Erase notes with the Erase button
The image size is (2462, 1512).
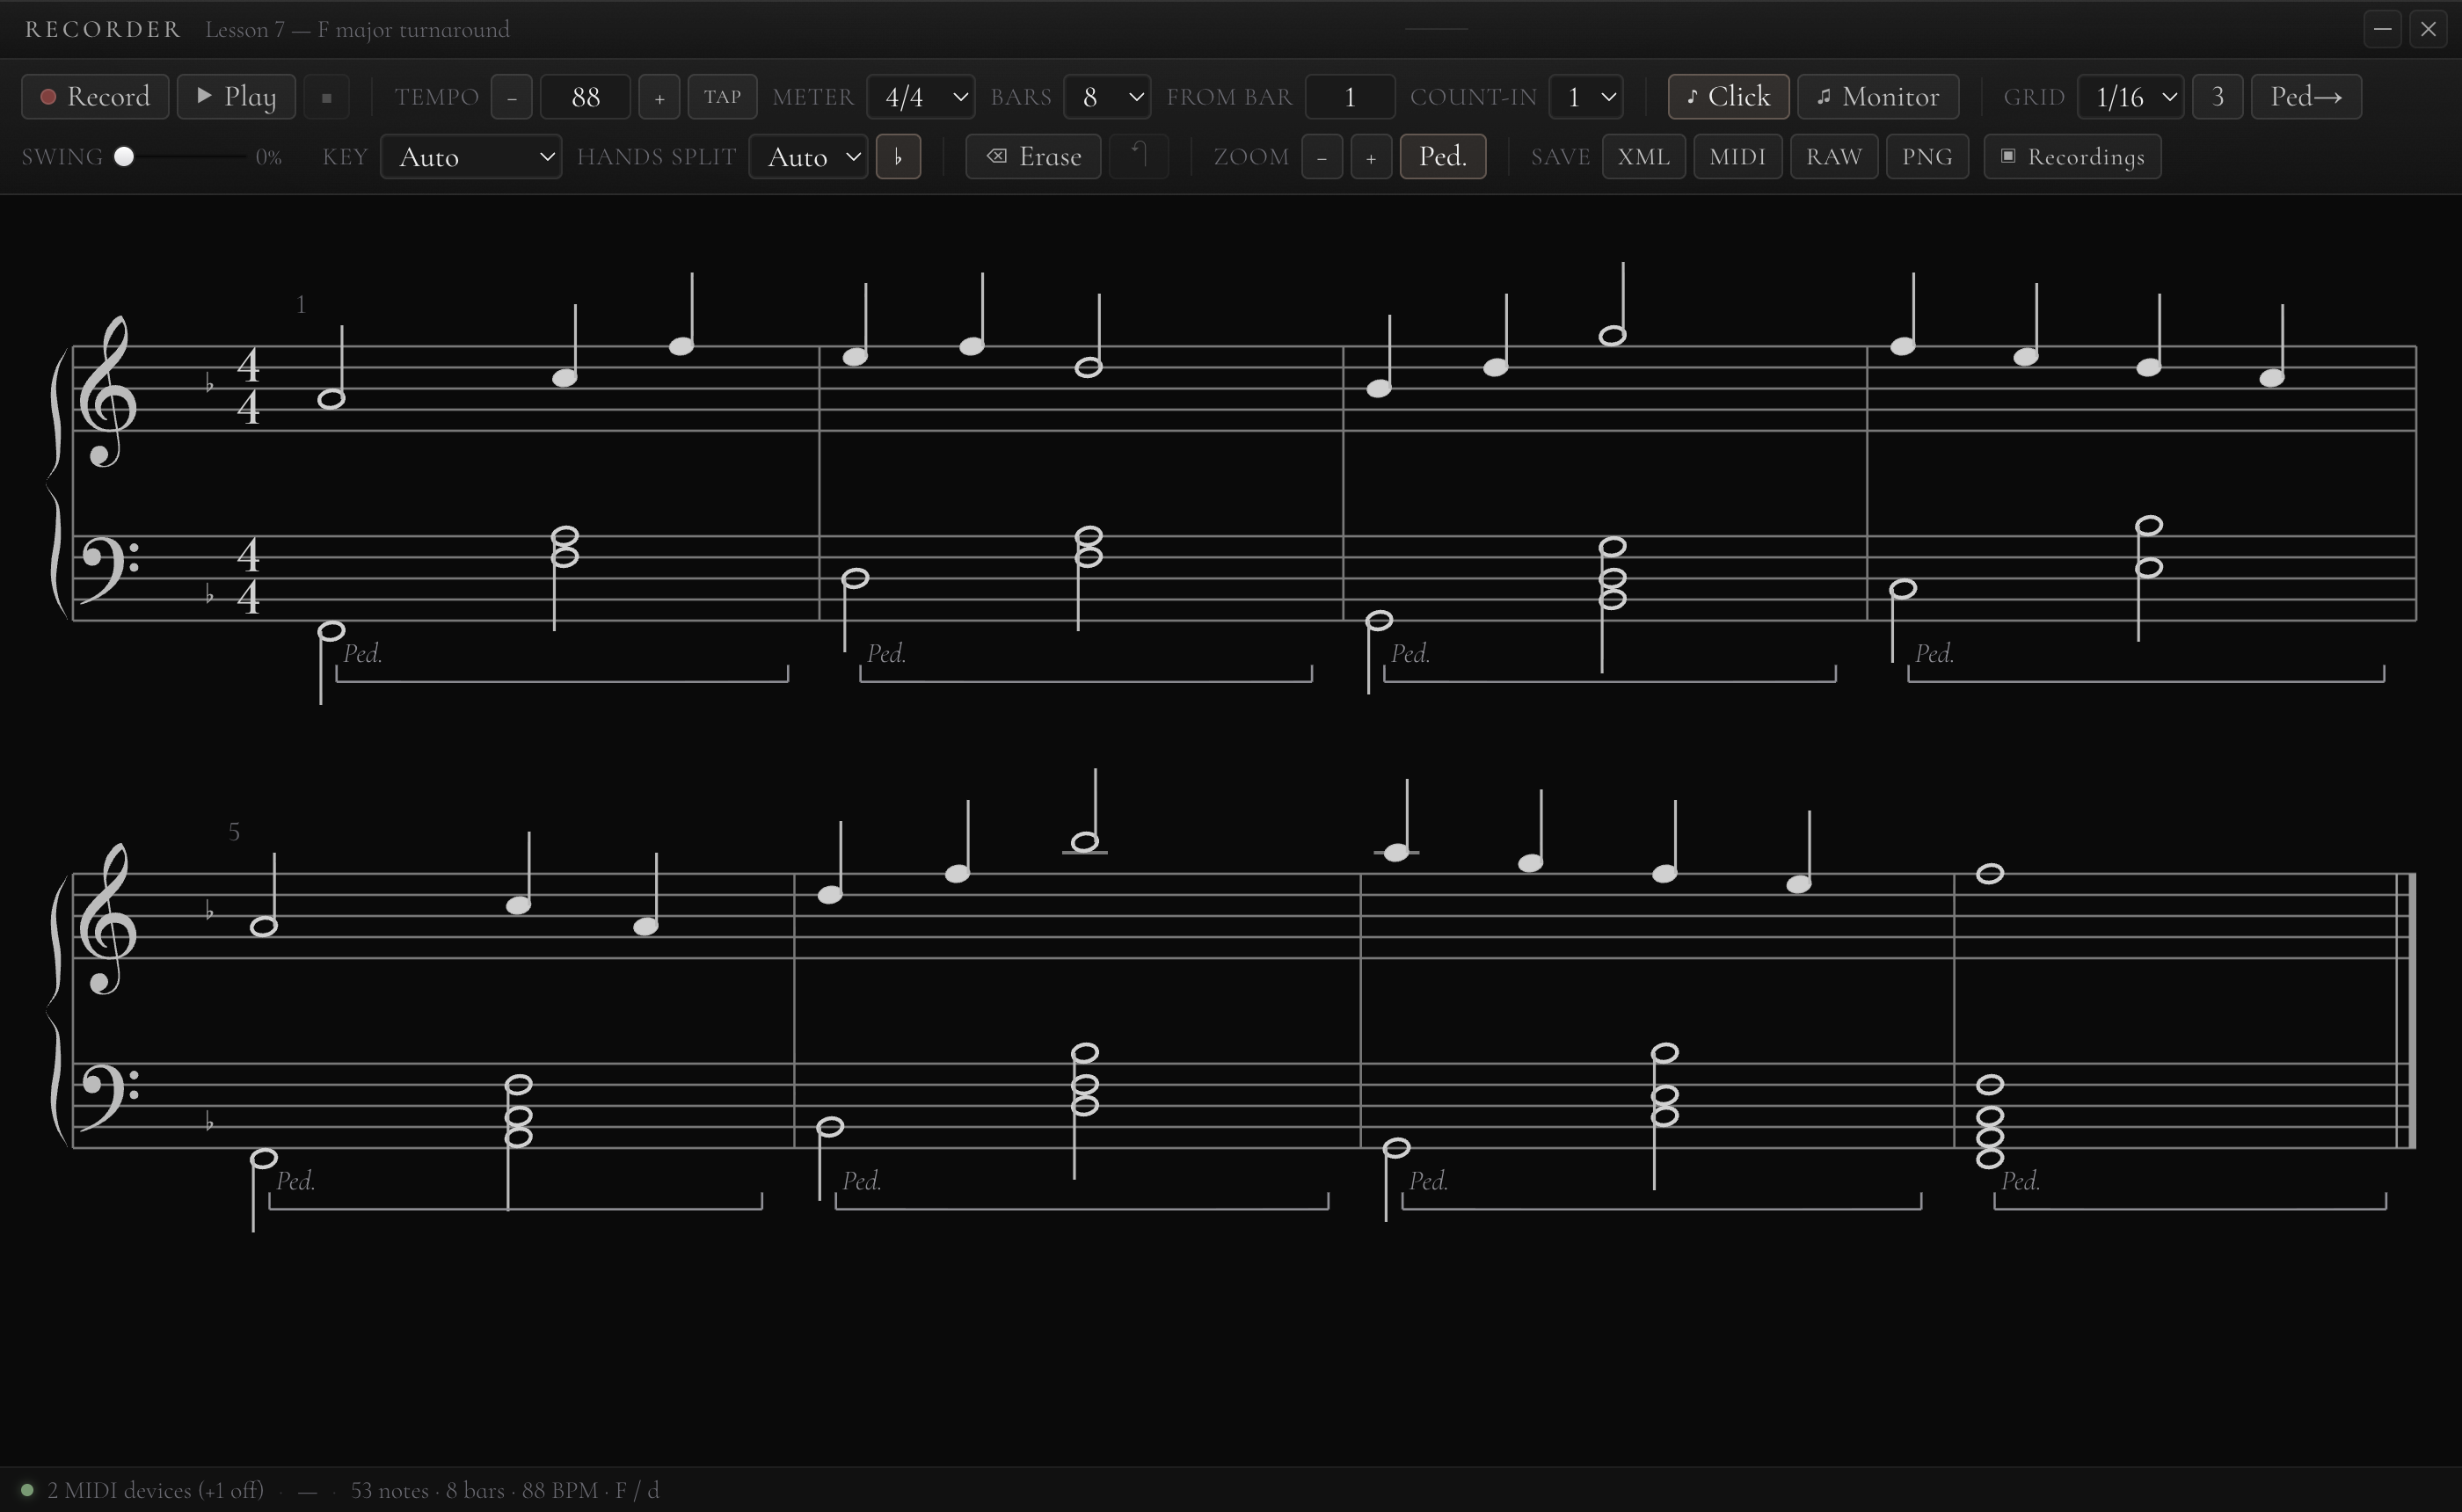tap(1033, 157)
